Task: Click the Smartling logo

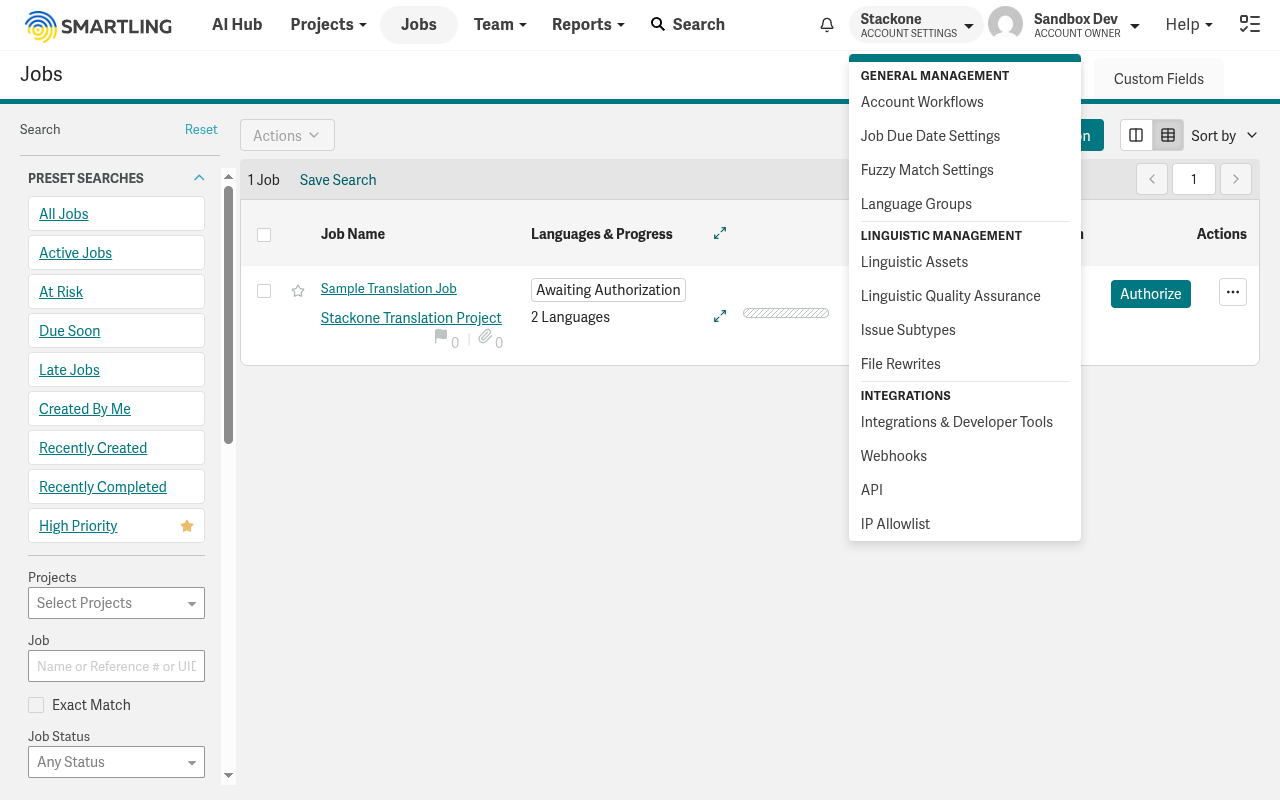Action: 98,25
